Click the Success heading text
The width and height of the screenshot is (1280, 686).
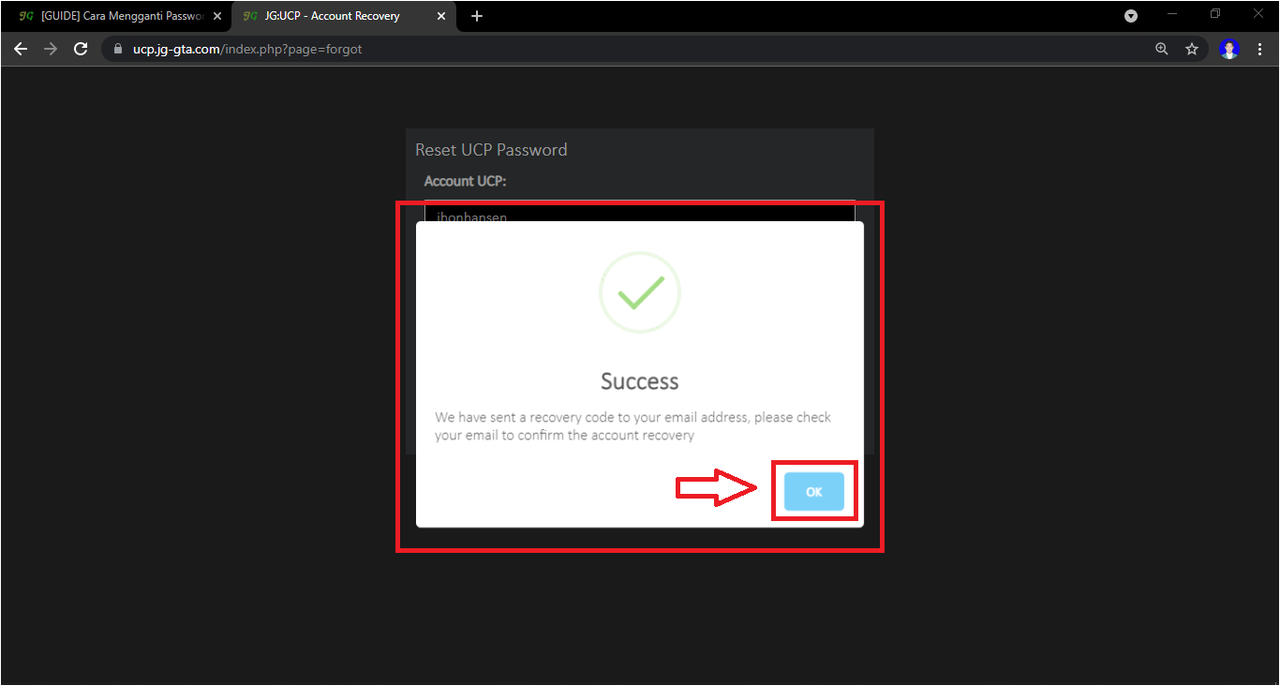tap(639, 381)
